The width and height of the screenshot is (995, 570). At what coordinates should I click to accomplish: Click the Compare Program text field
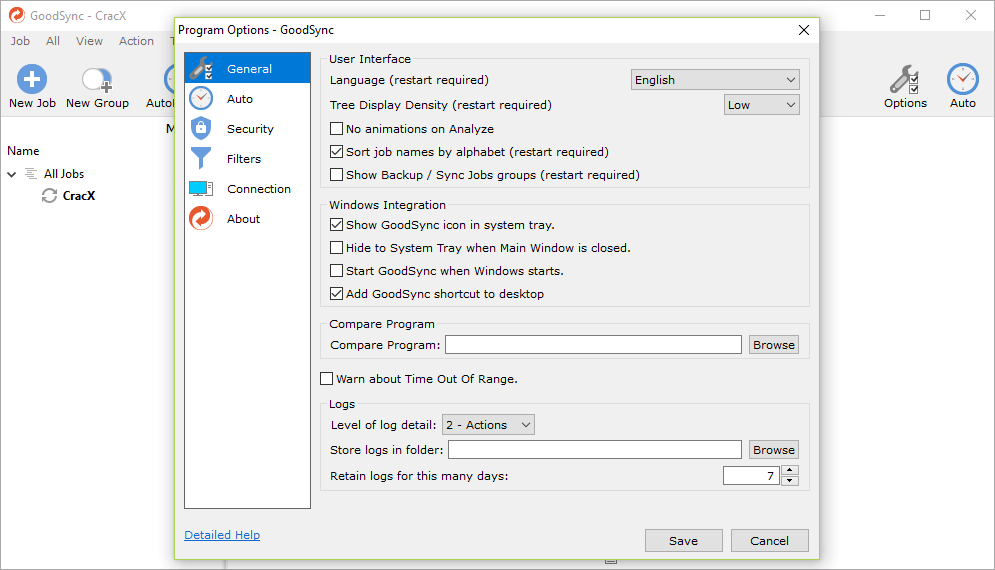click(593, 345)
